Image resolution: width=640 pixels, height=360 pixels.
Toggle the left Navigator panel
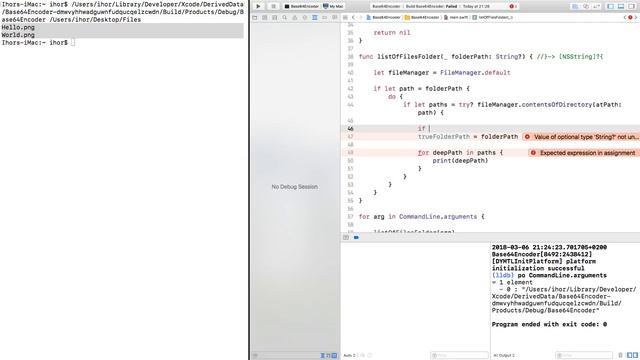tap(611, 6)
